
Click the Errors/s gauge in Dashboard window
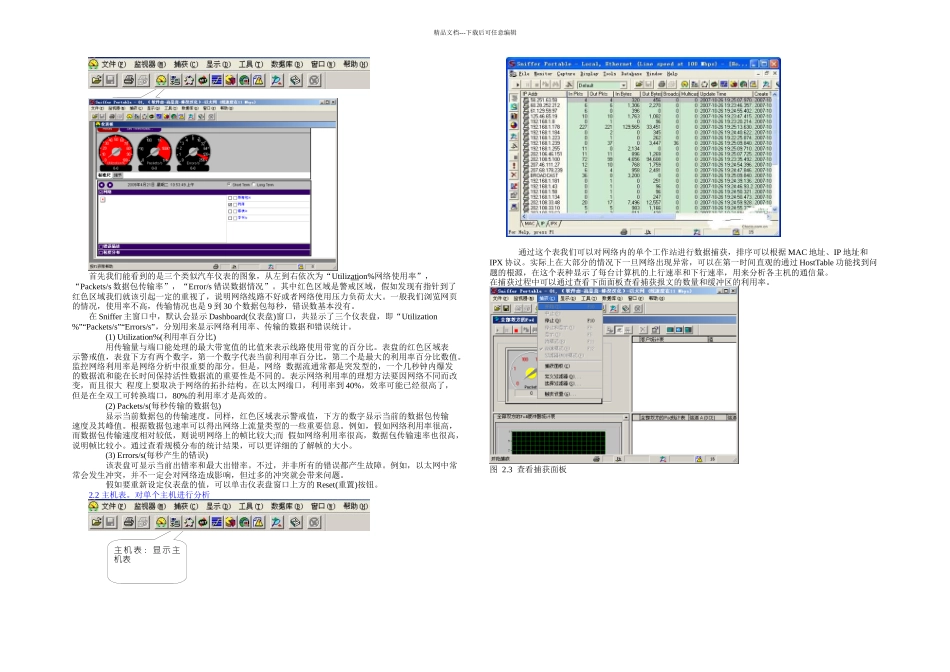193,153
